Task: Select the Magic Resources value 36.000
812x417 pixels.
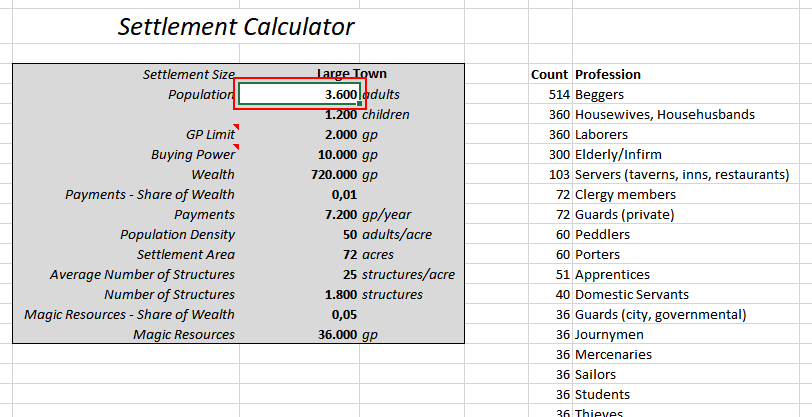Action: 300,335
